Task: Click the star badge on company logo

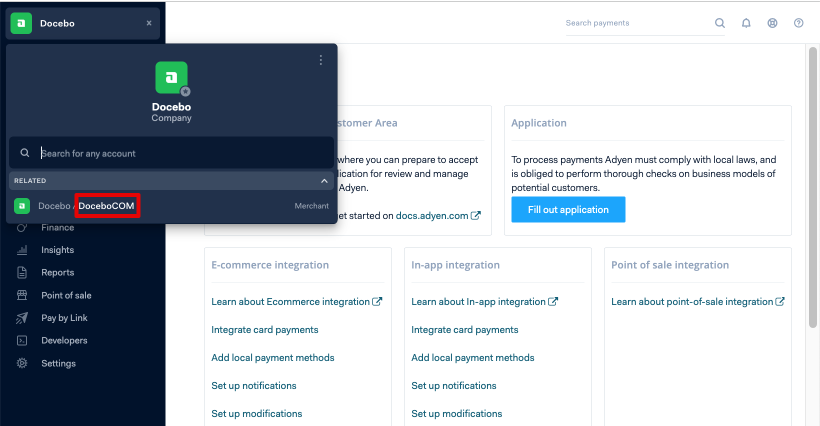Action: click(185, 92)
